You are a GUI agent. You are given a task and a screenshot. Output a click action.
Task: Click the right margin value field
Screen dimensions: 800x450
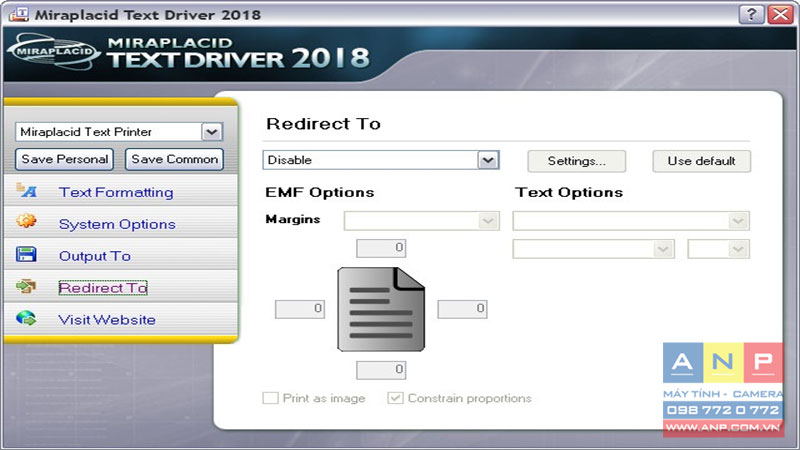[462, 309]
